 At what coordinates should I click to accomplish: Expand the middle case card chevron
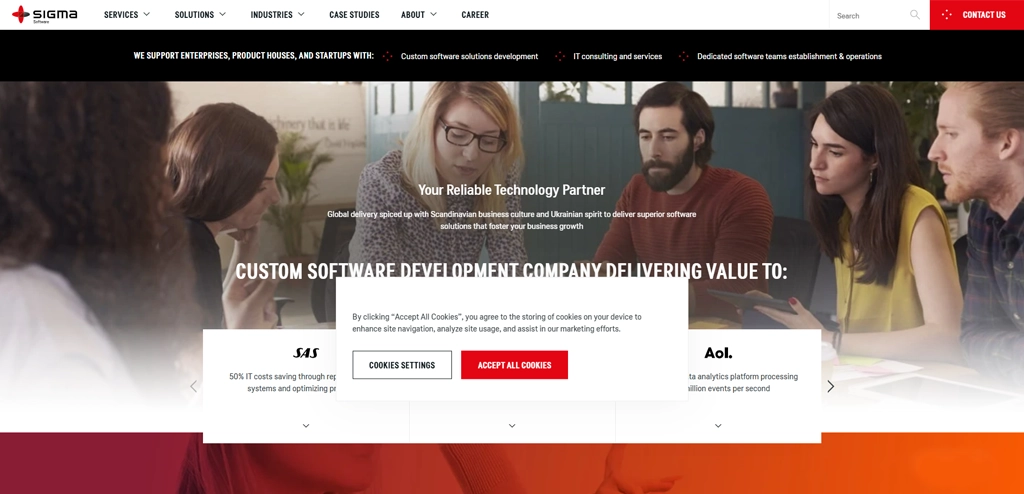click(512, 425)
